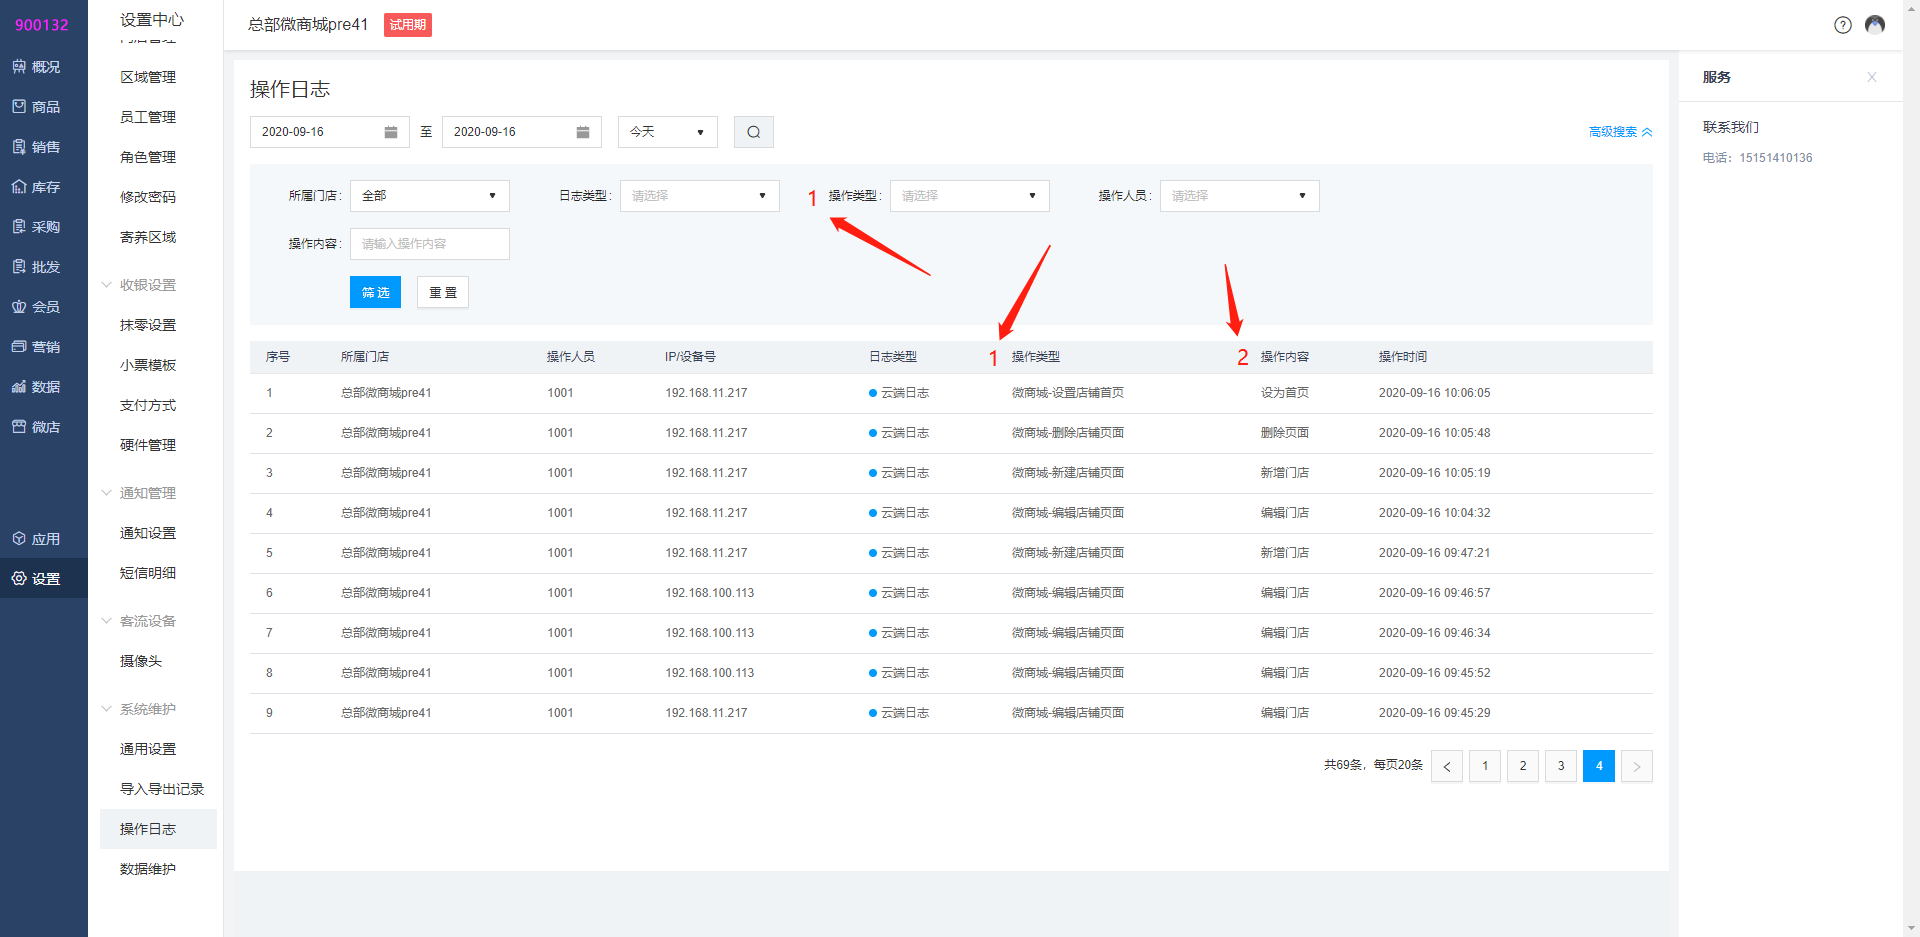1920x937 pixels.
Task: Select 导入导出记录 menu item
Action: [162, 789]
